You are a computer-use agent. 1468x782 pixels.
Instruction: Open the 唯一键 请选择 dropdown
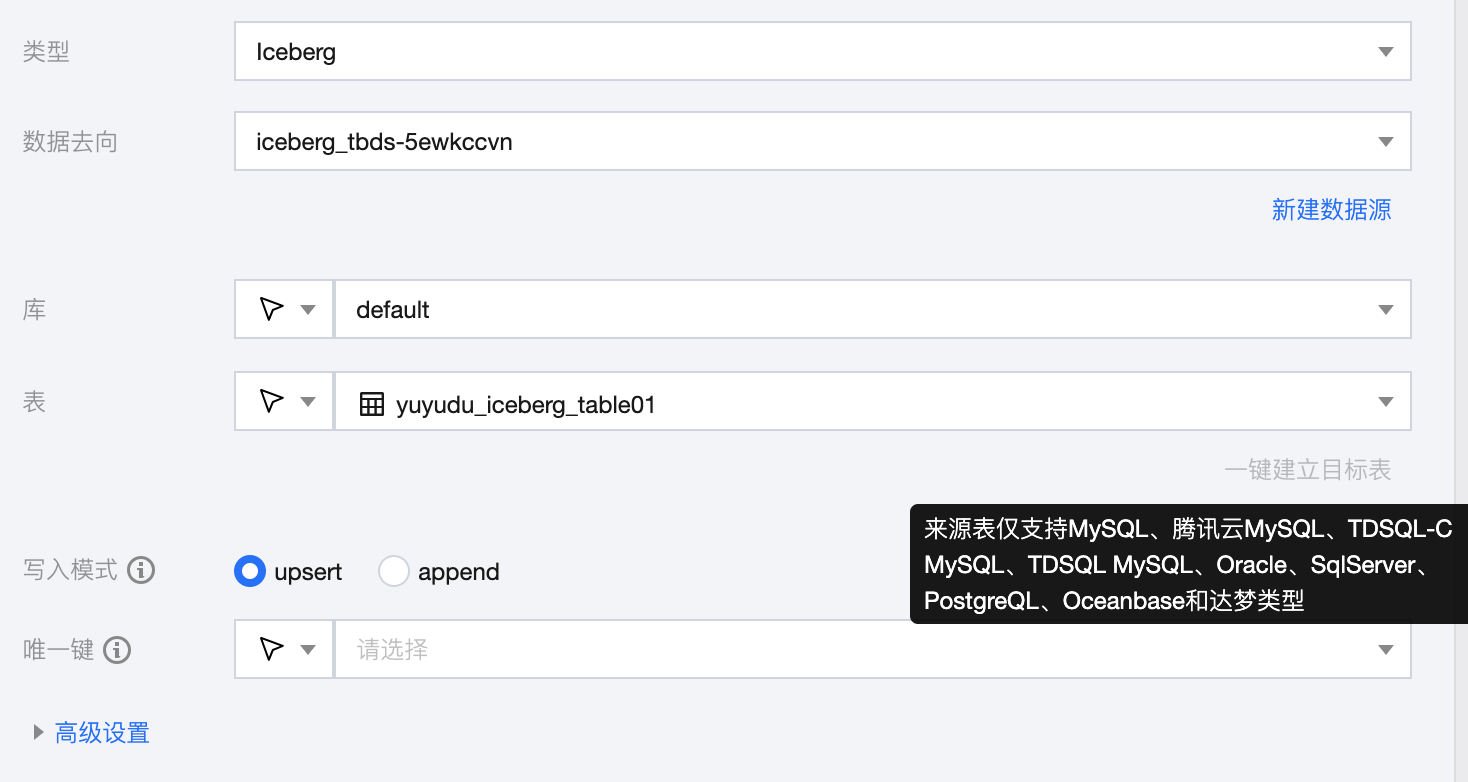872,650
